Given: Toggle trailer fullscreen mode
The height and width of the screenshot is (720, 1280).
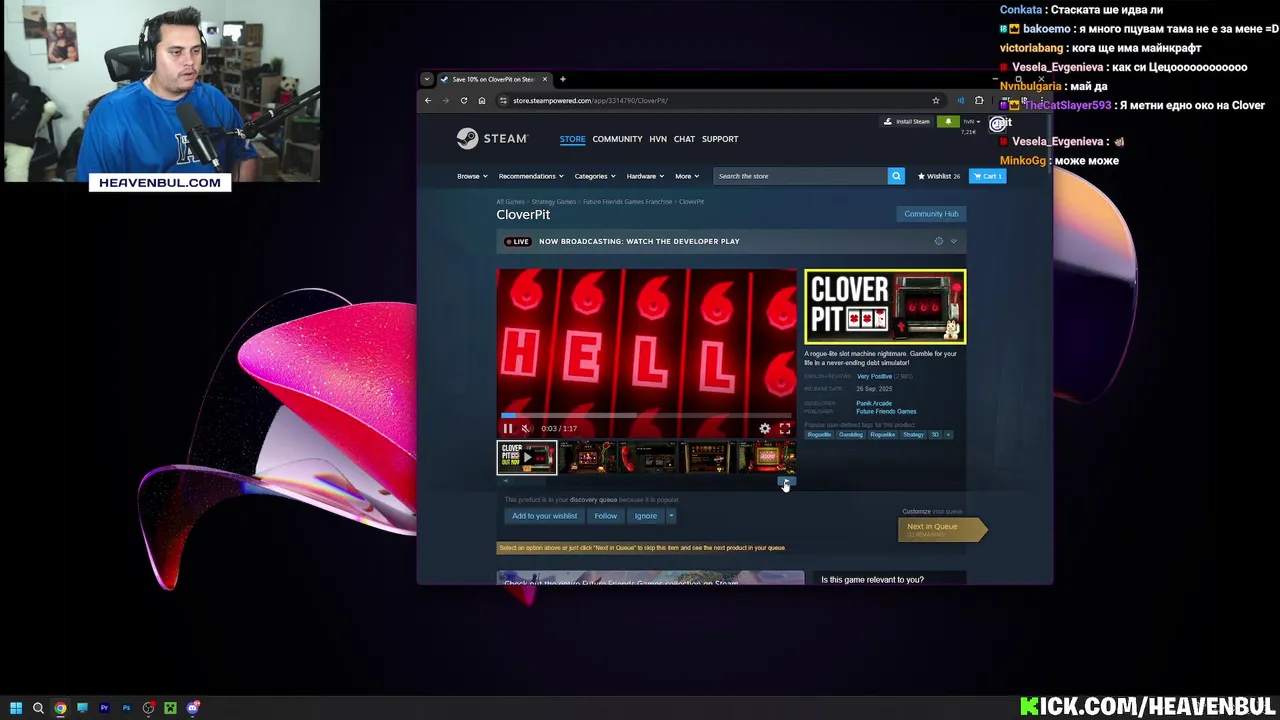Looking at the screenshot, I should pos(785,428).
